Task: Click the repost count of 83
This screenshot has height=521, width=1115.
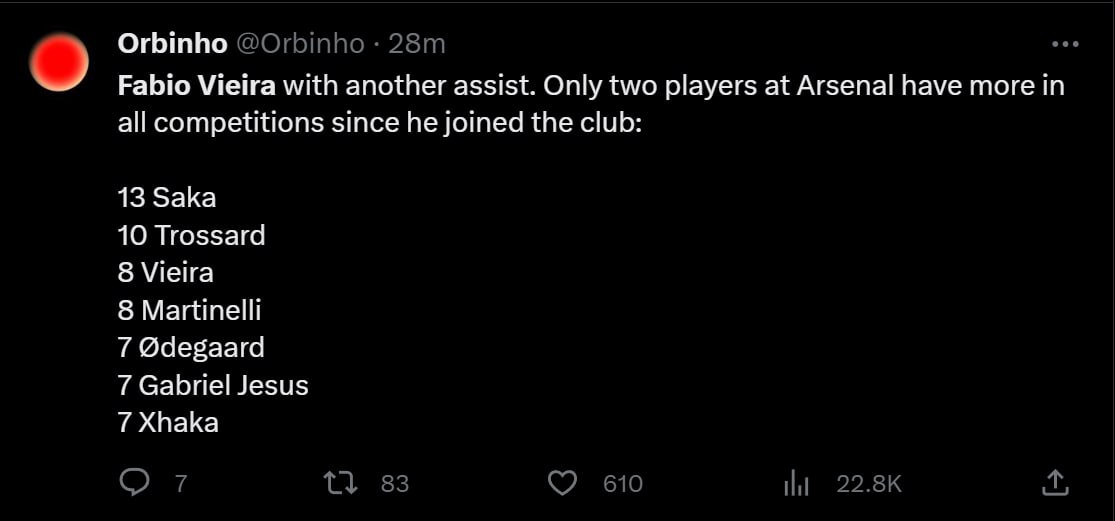Action: coord(395,484)
